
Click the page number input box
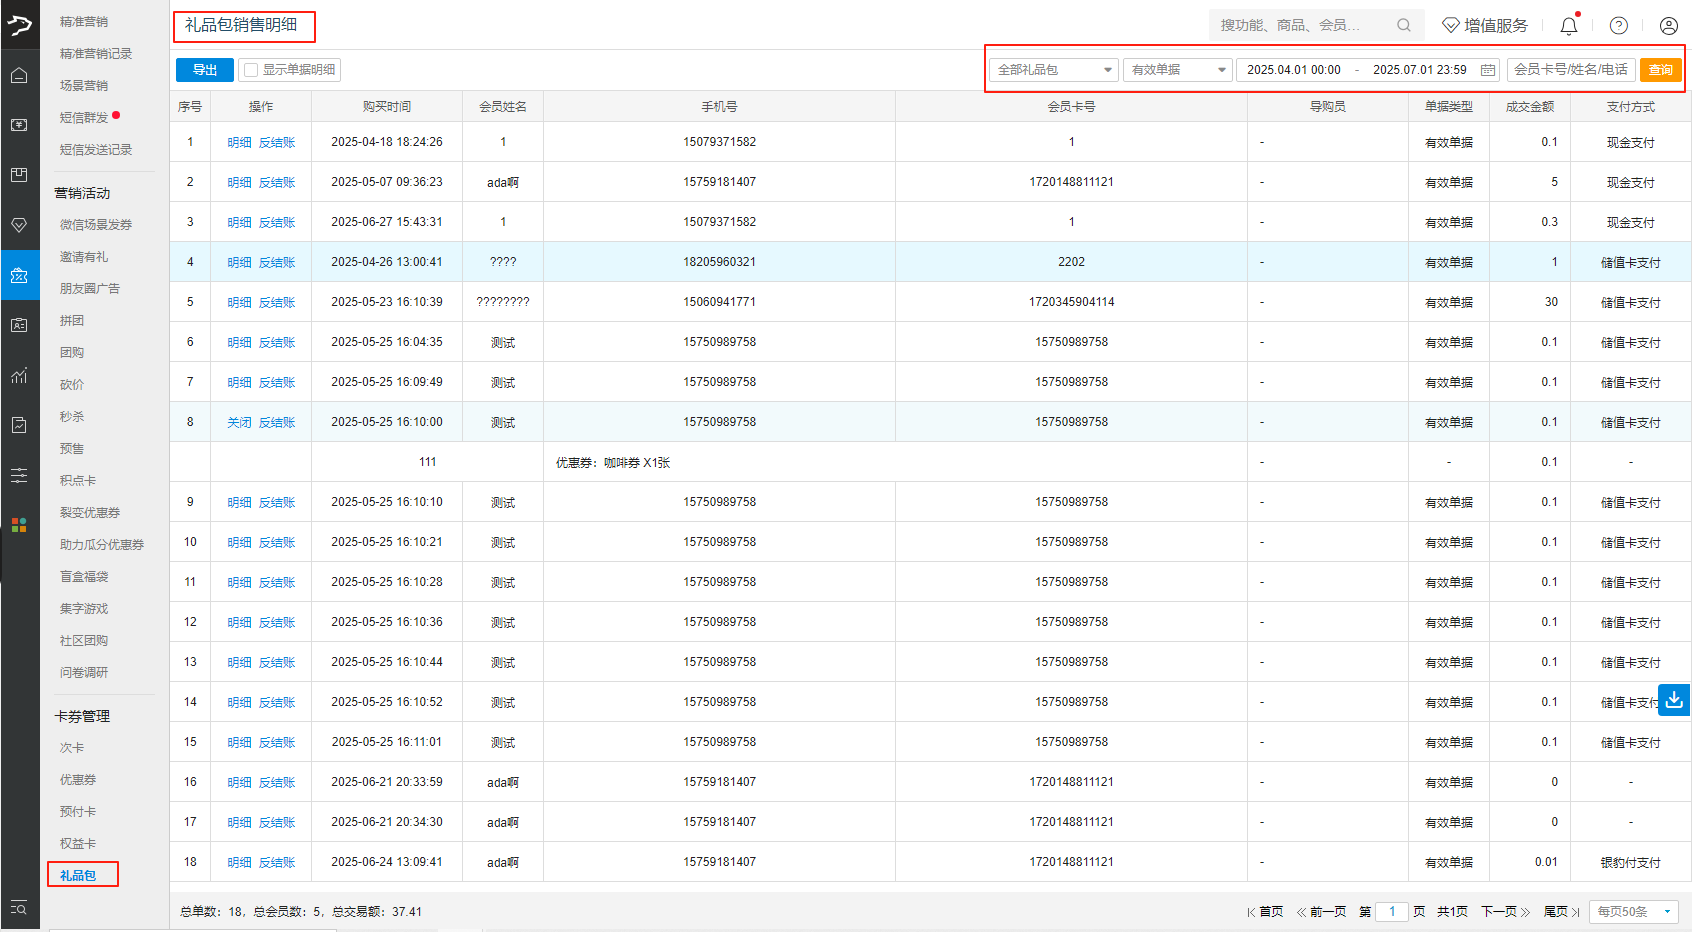(1392, 912)
